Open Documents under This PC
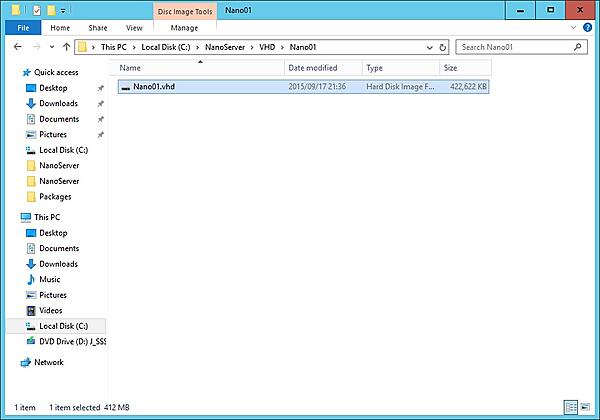 tap(59, 248)
